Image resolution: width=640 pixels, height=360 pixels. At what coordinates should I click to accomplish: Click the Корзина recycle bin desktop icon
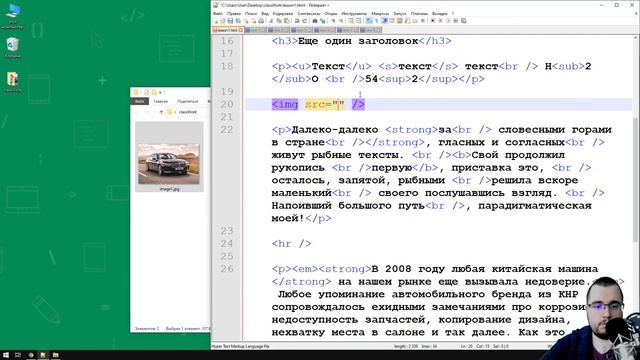(x=12, y=48)
